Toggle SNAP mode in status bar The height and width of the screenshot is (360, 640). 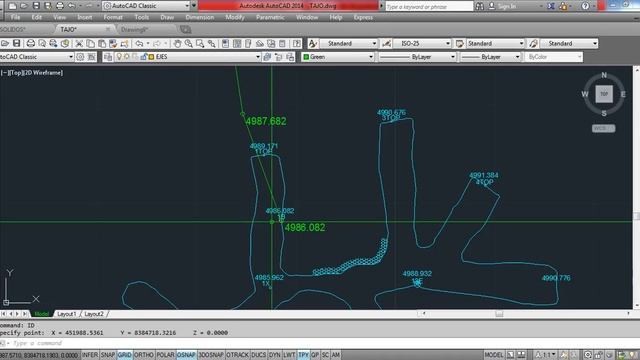[x=108, y=355]
